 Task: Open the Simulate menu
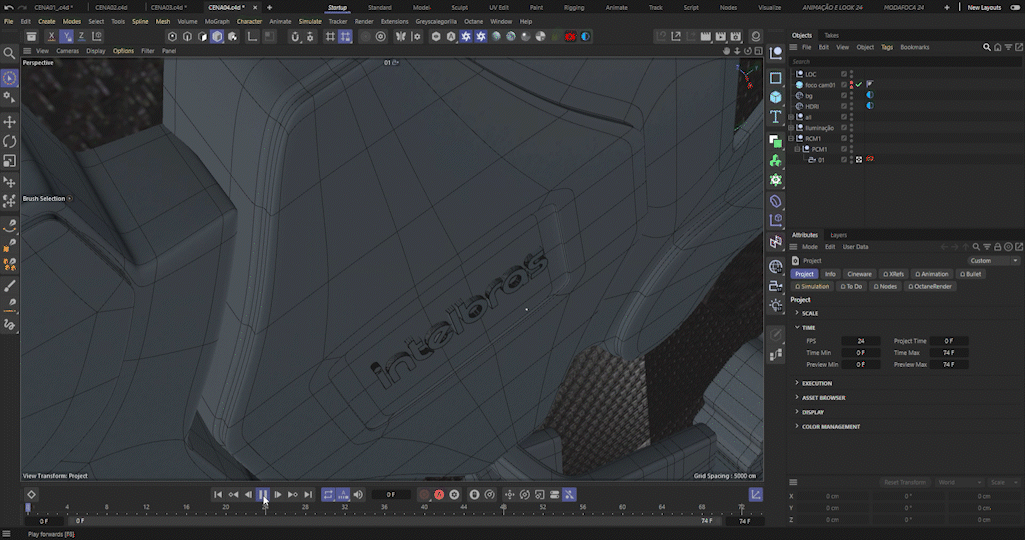(310, 22)
